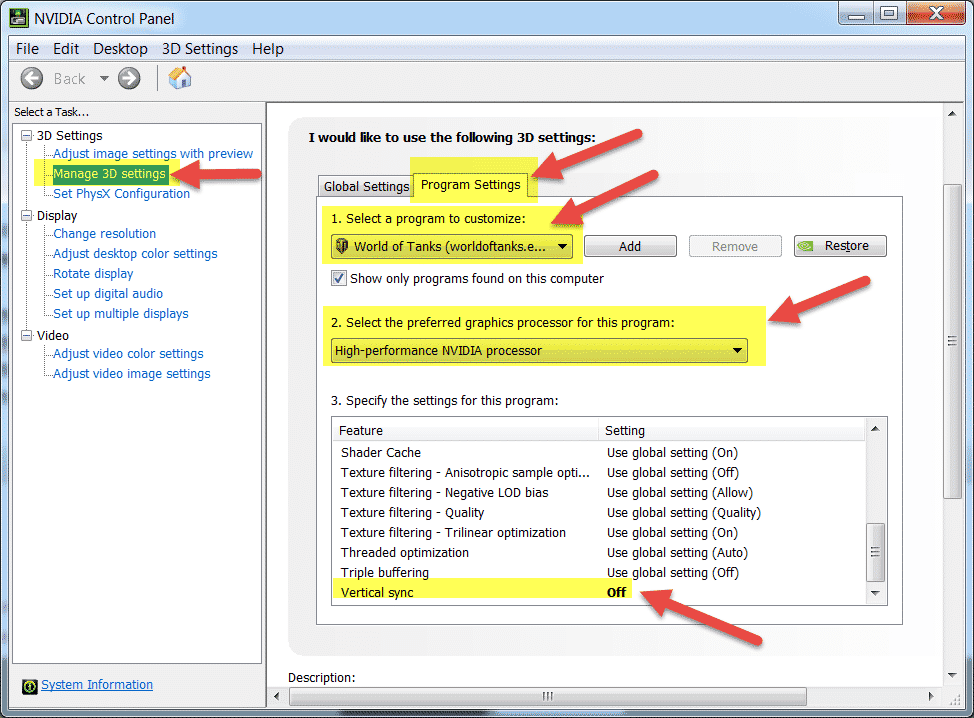Open the program selection dropdown

[x=452, y=246]
